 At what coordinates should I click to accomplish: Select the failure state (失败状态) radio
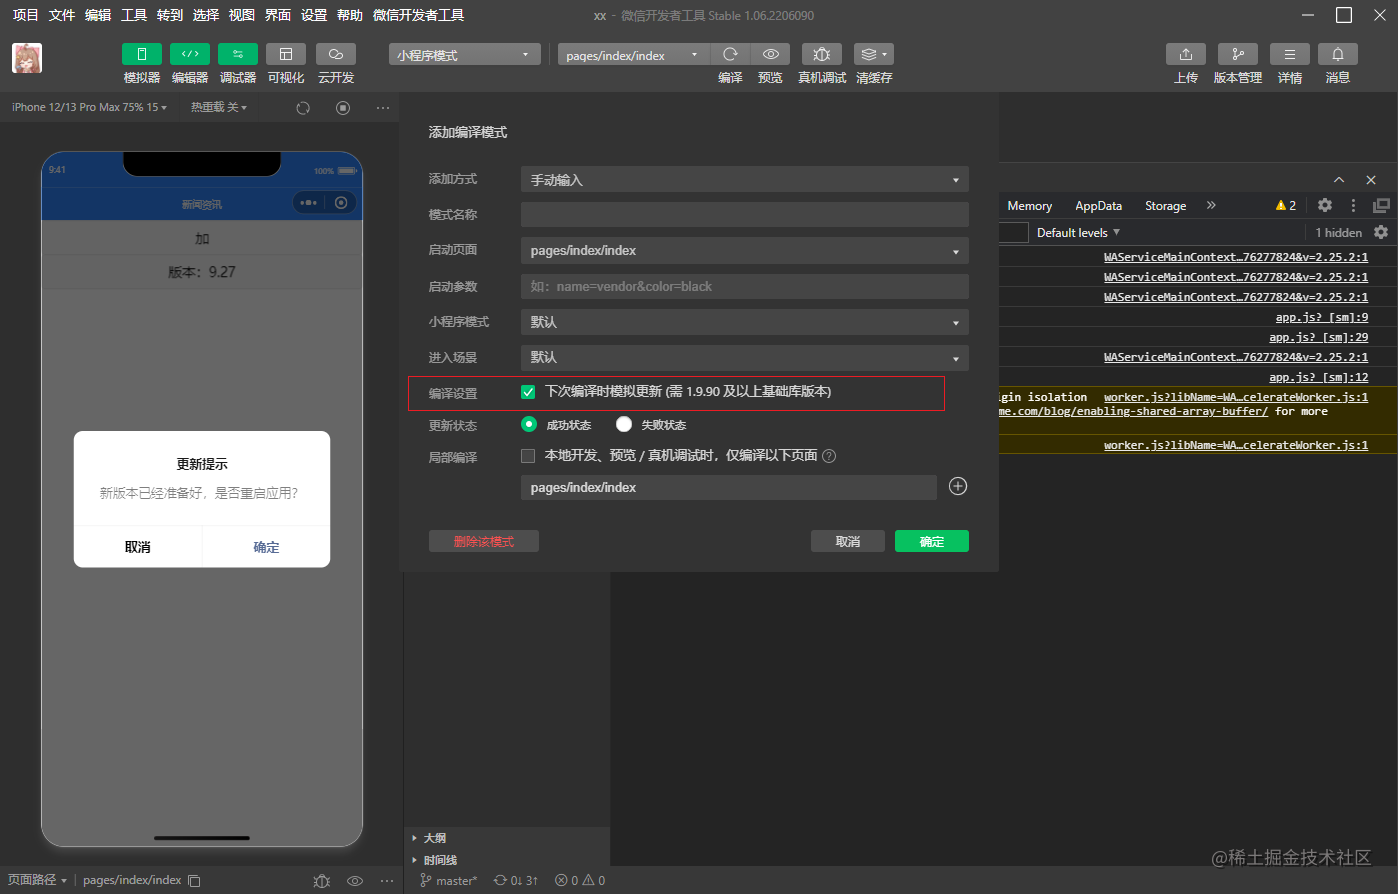click(624, 424)
